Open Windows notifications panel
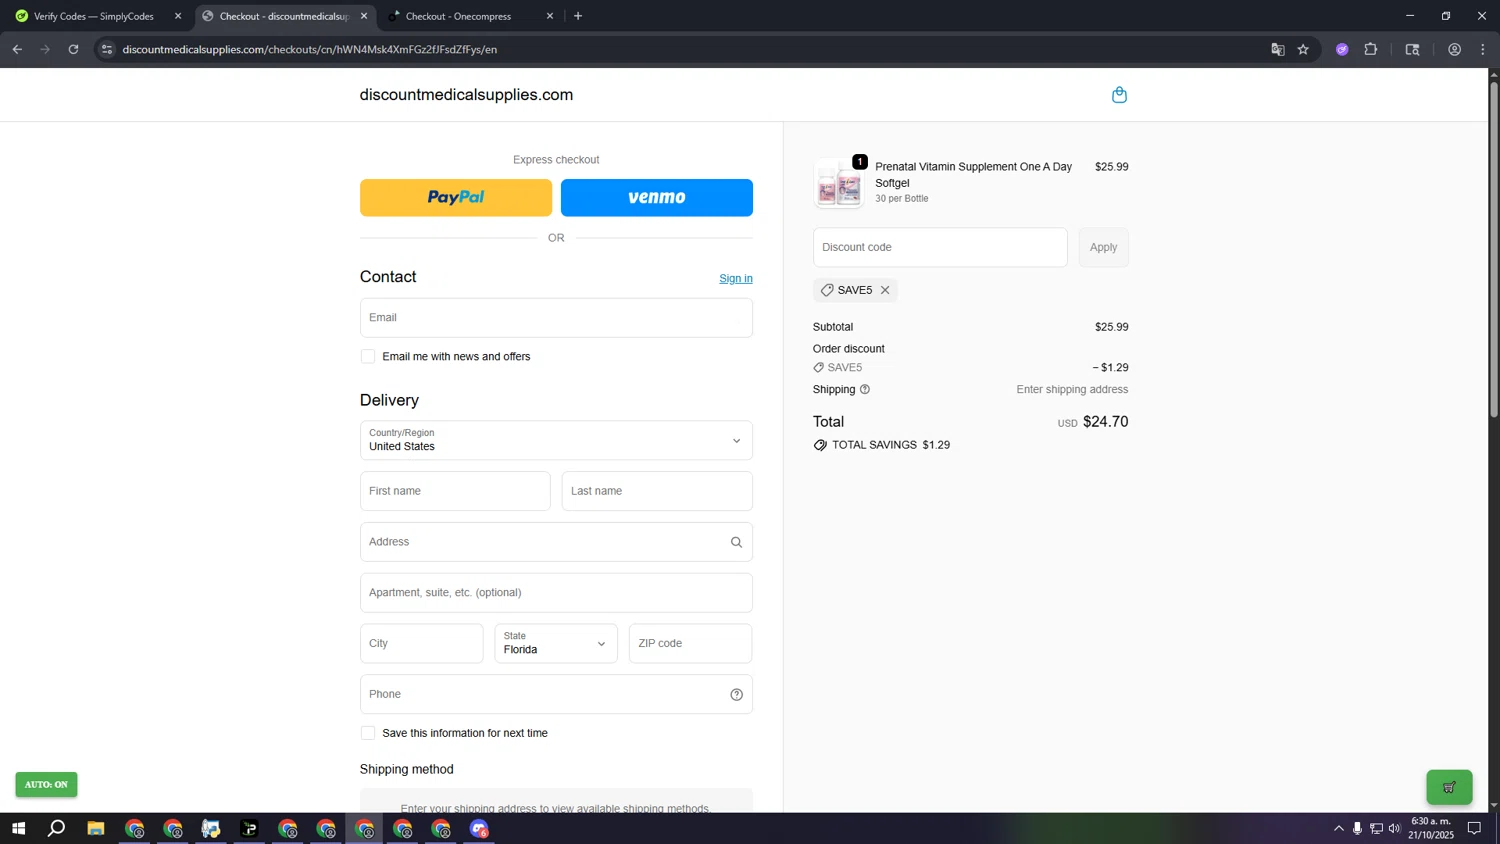Image resolution: width=1500 pixels, height=844 pixels. click(x=1474, y=828)
